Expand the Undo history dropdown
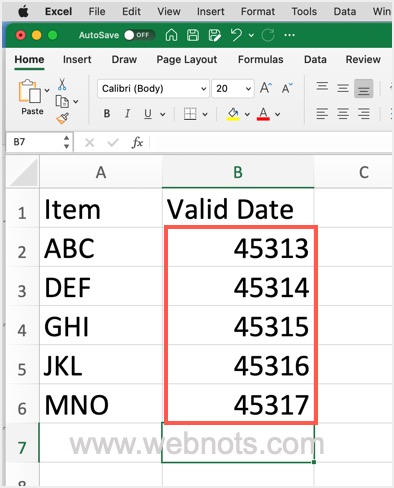The image size is (394, 488). click(251, 35)
